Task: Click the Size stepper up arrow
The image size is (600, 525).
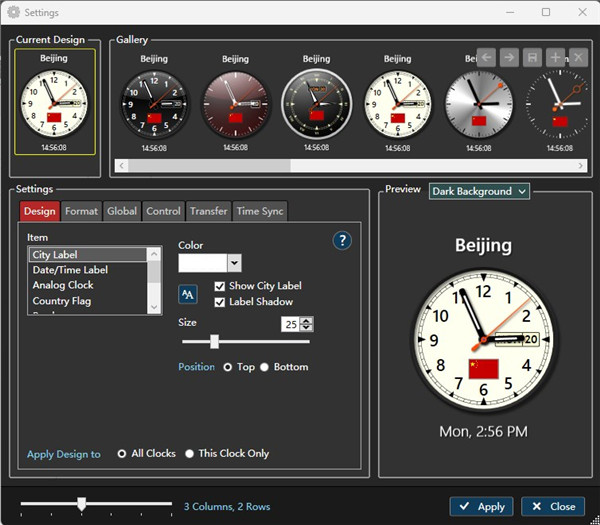Action: click(306, 320)
